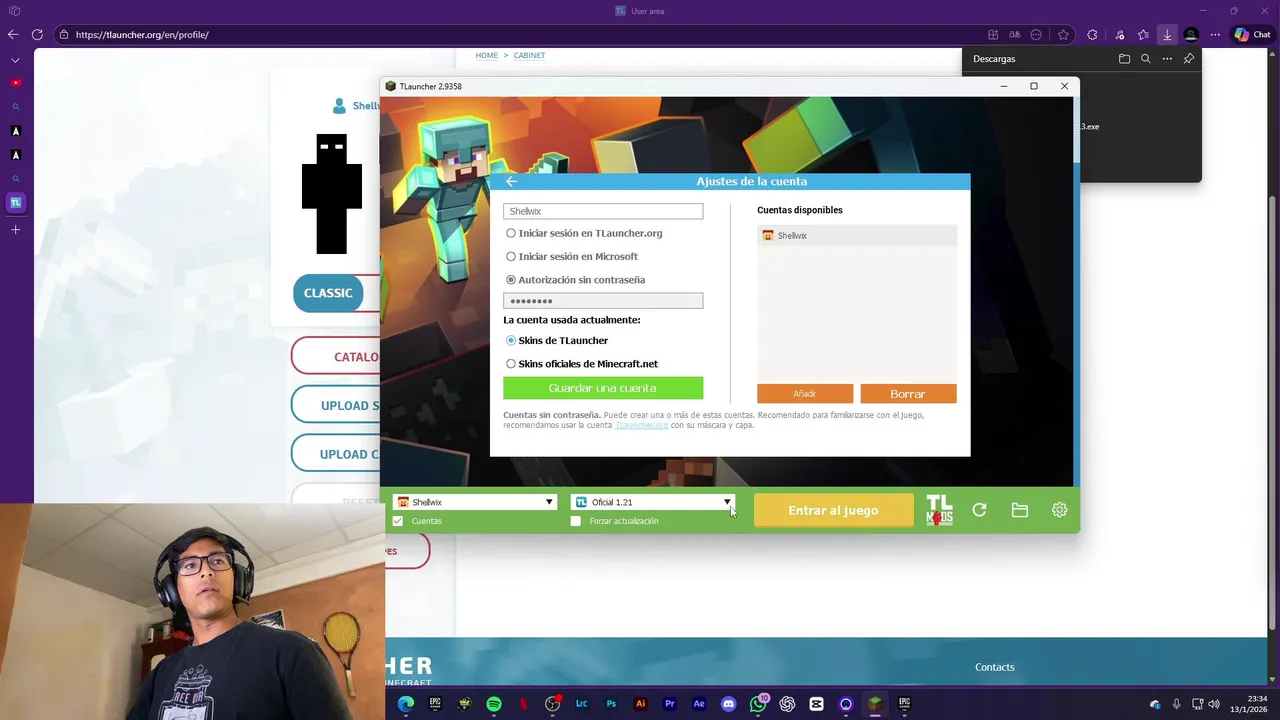Screen dimensions: 1280x720
Task: Click the volume icon in system tray
Action: point(1214,704)
